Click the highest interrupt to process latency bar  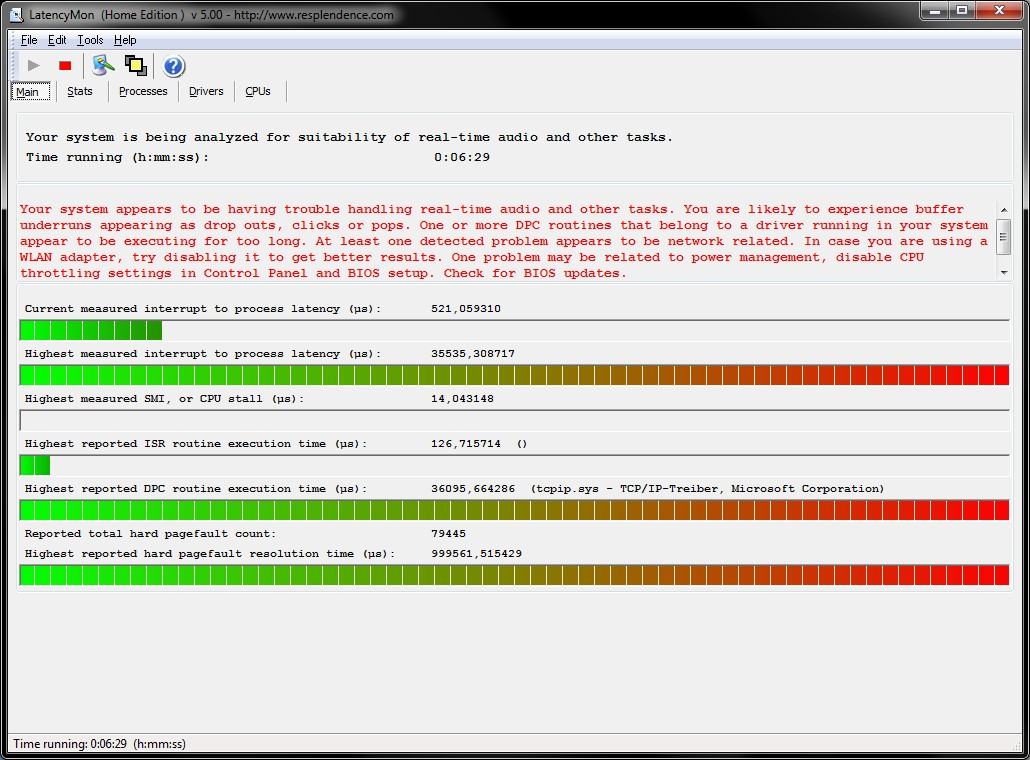(514, 375)
